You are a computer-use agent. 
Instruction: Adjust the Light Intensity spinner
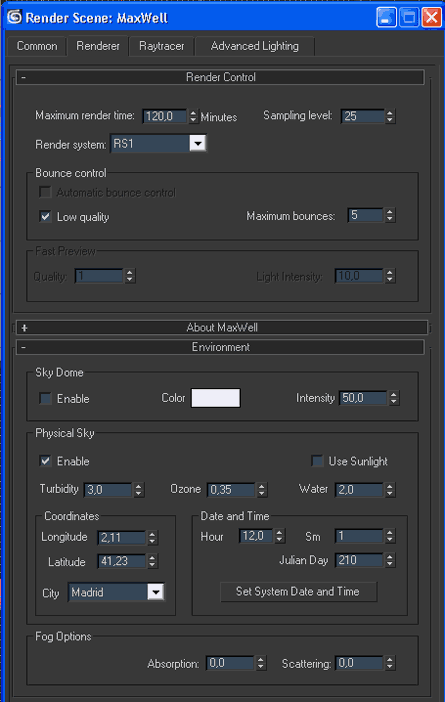390,276
